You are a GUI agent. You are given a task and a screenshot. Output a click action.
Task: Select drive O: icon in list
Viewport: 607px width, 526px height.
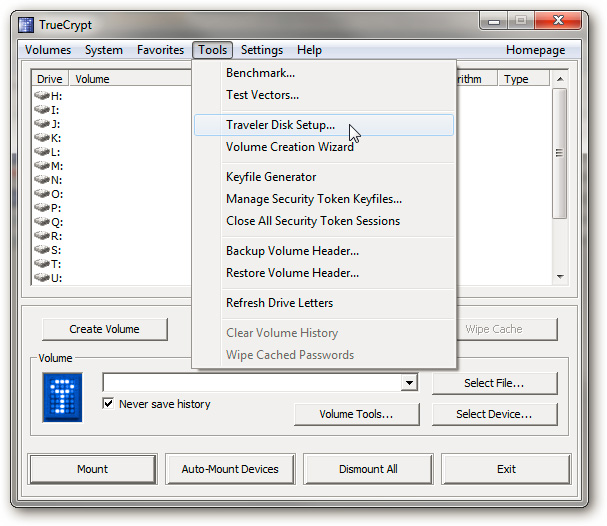point(42,194)
